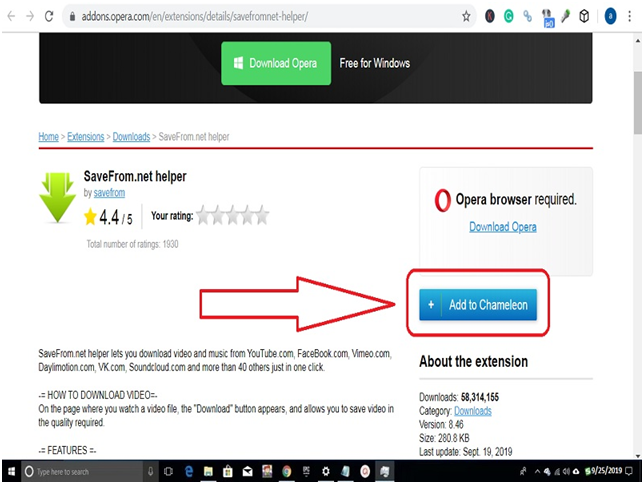644x484 pixels.
Task: Click the volume icon in system tray
Action: [x=567, y=471]
